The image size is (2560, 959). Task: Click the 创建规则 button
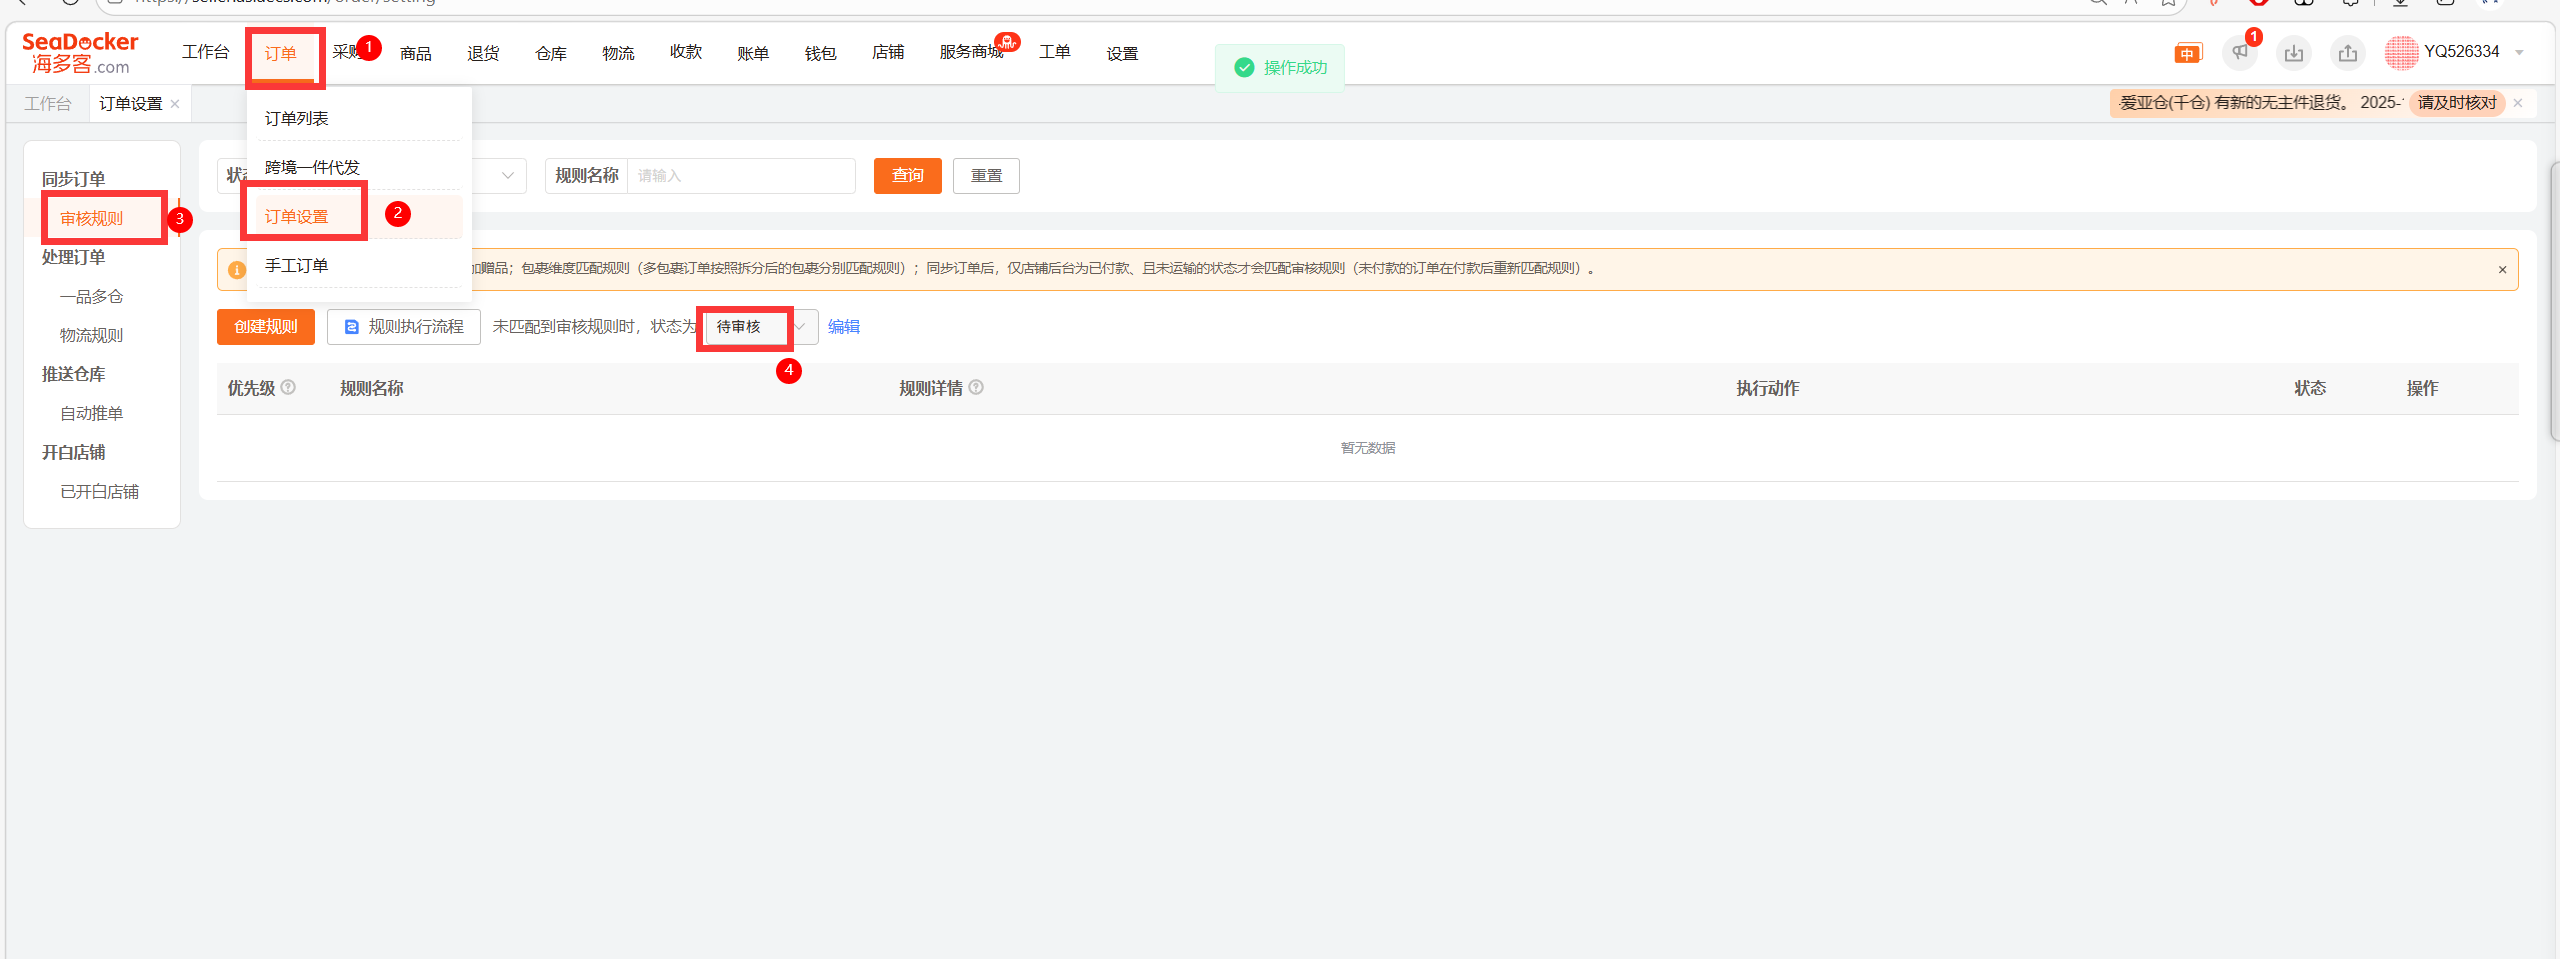(266, 327)
